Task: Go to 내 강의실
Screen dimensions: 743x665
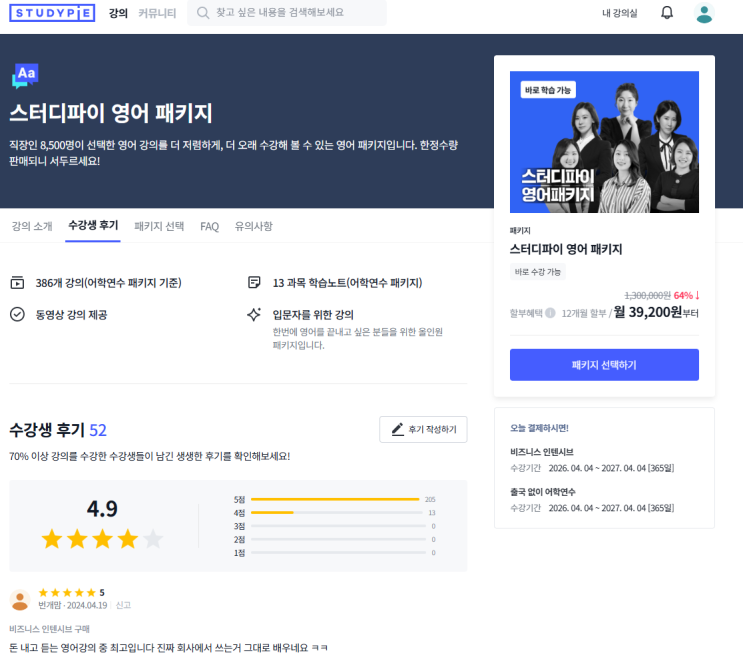Action: 619,13
